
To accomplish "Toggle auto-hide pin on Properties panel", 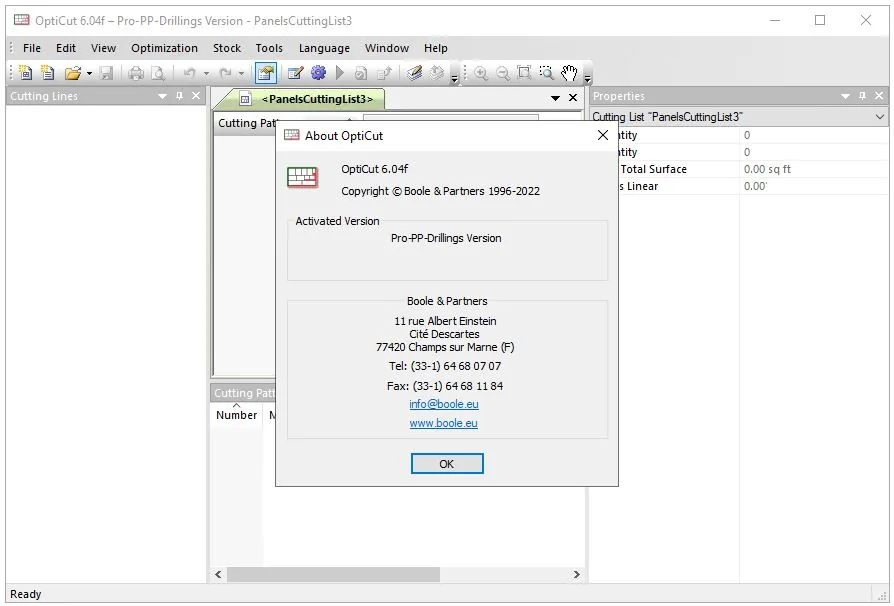I will point(863,96).
